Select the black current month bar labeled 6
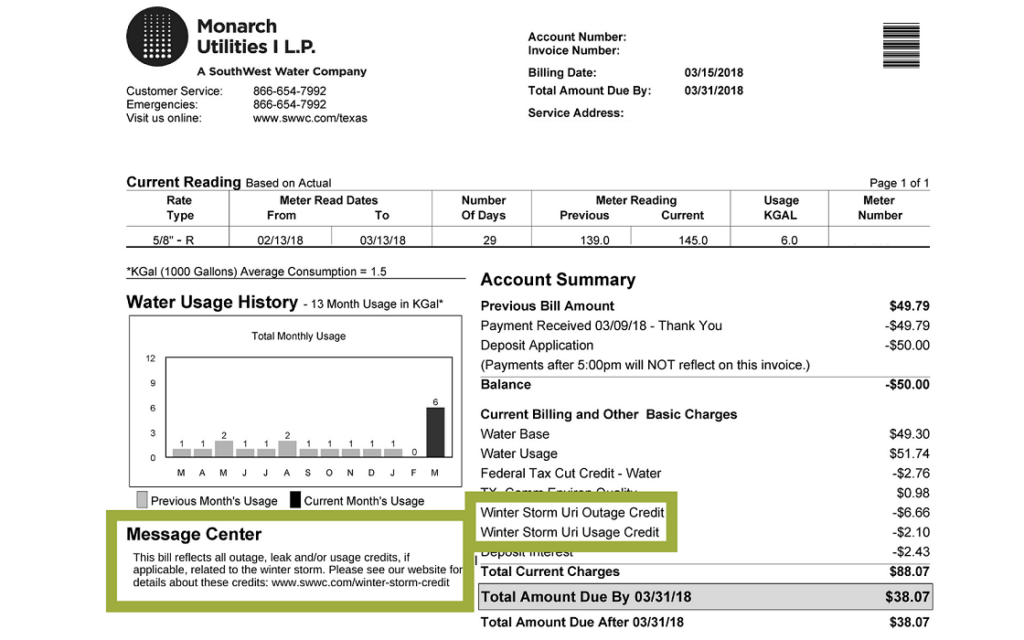The height and width of the screenshot is (640, 1024). (435, 432)
